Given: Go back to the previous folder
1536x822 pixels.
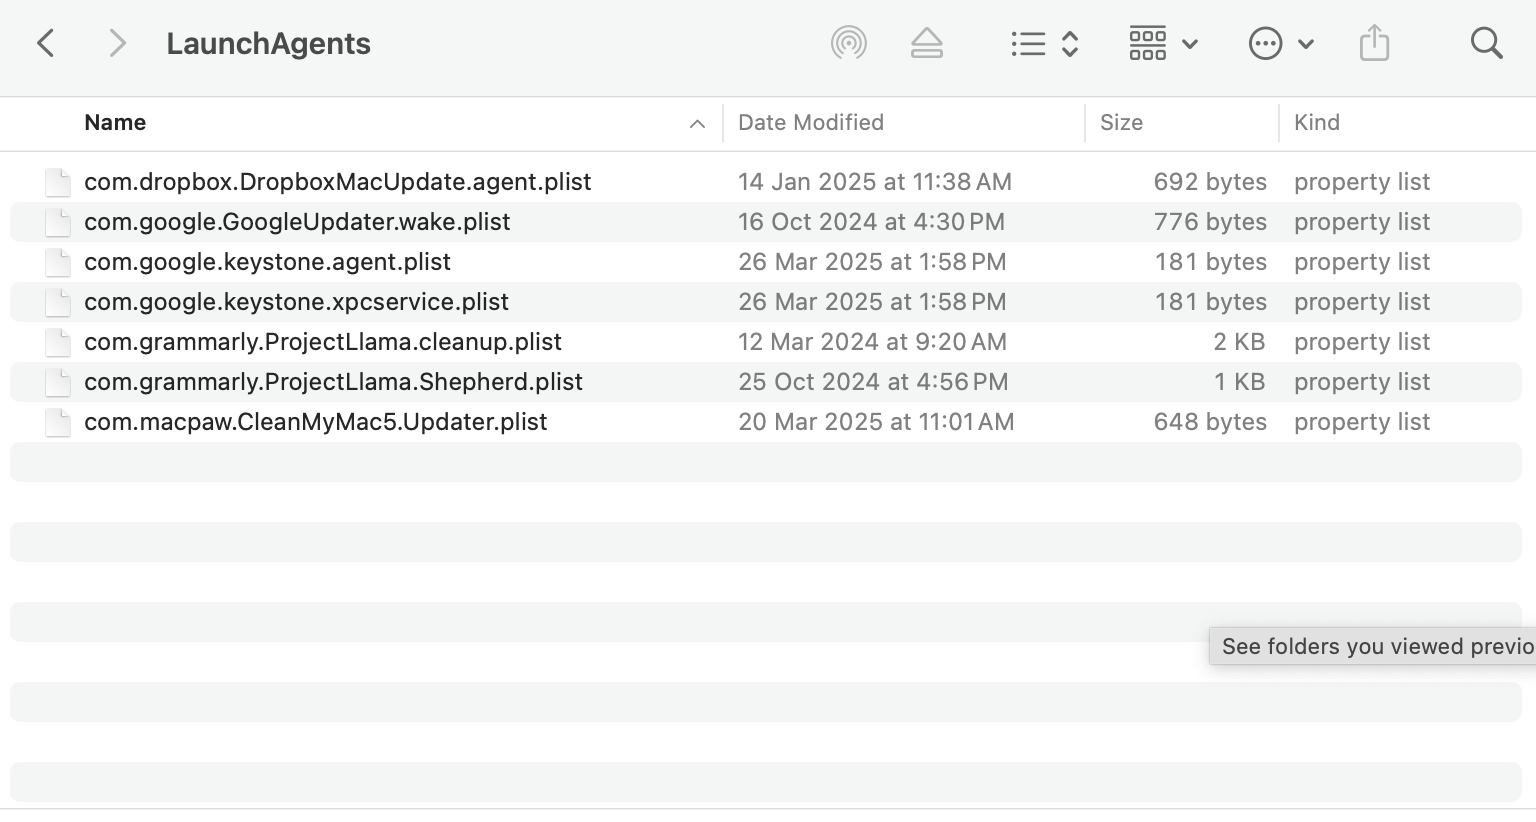Looking at the screenshot, I should (x=45, y=43).
